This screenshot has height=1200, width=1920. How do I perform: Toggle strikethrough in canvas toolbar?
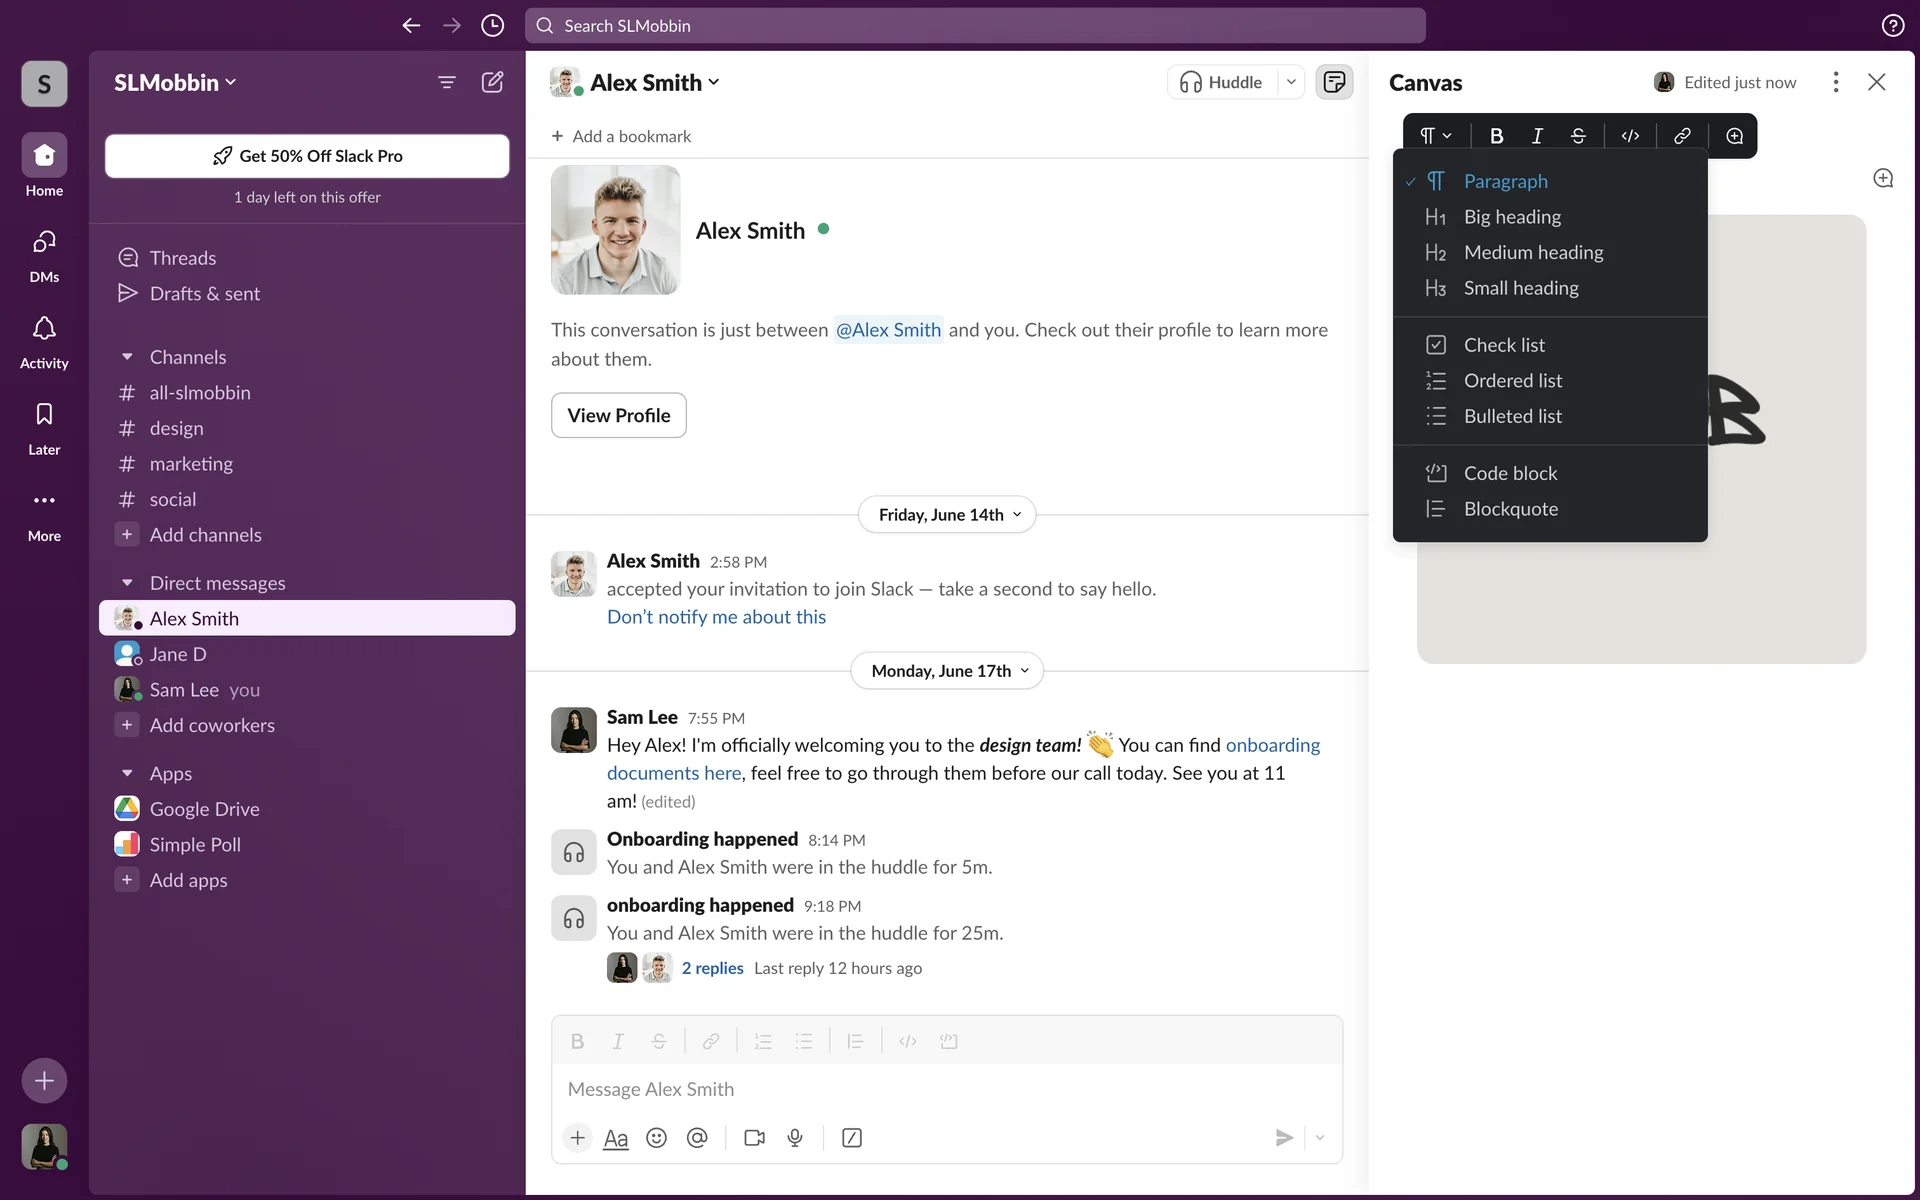pos(1578,136)
